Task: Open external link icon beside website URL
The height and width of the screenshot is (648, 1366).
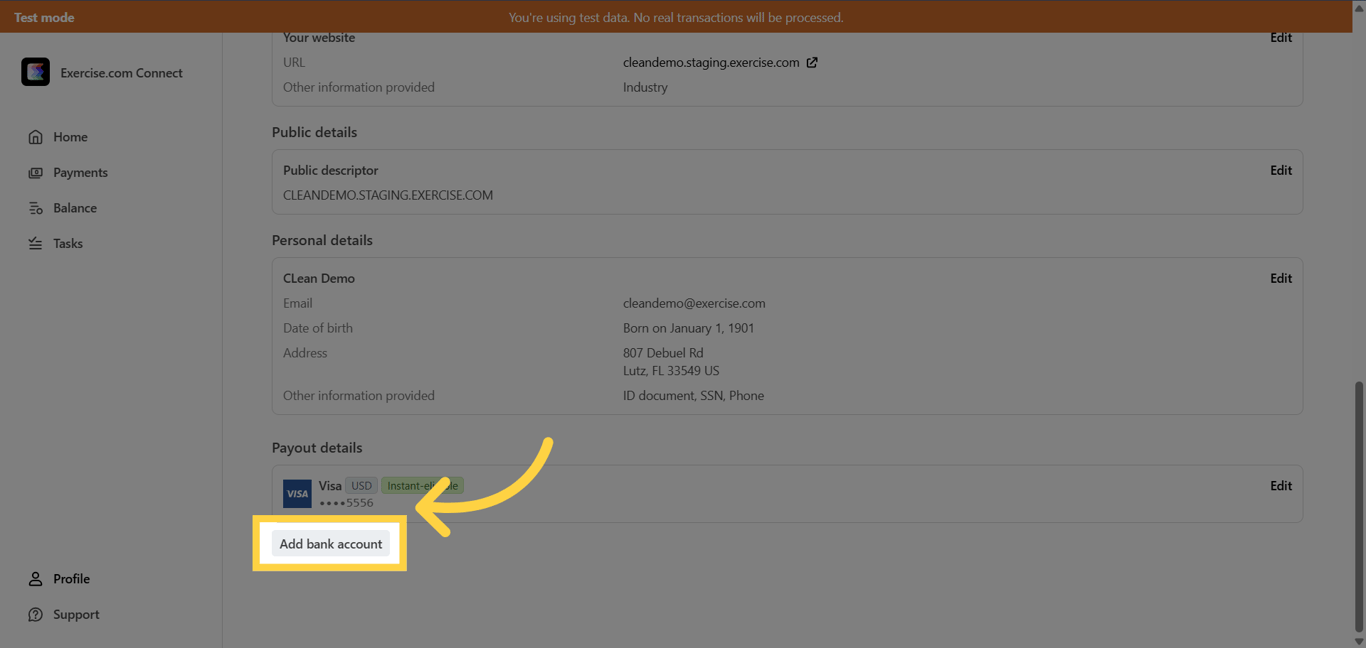Action: (812, 62)
